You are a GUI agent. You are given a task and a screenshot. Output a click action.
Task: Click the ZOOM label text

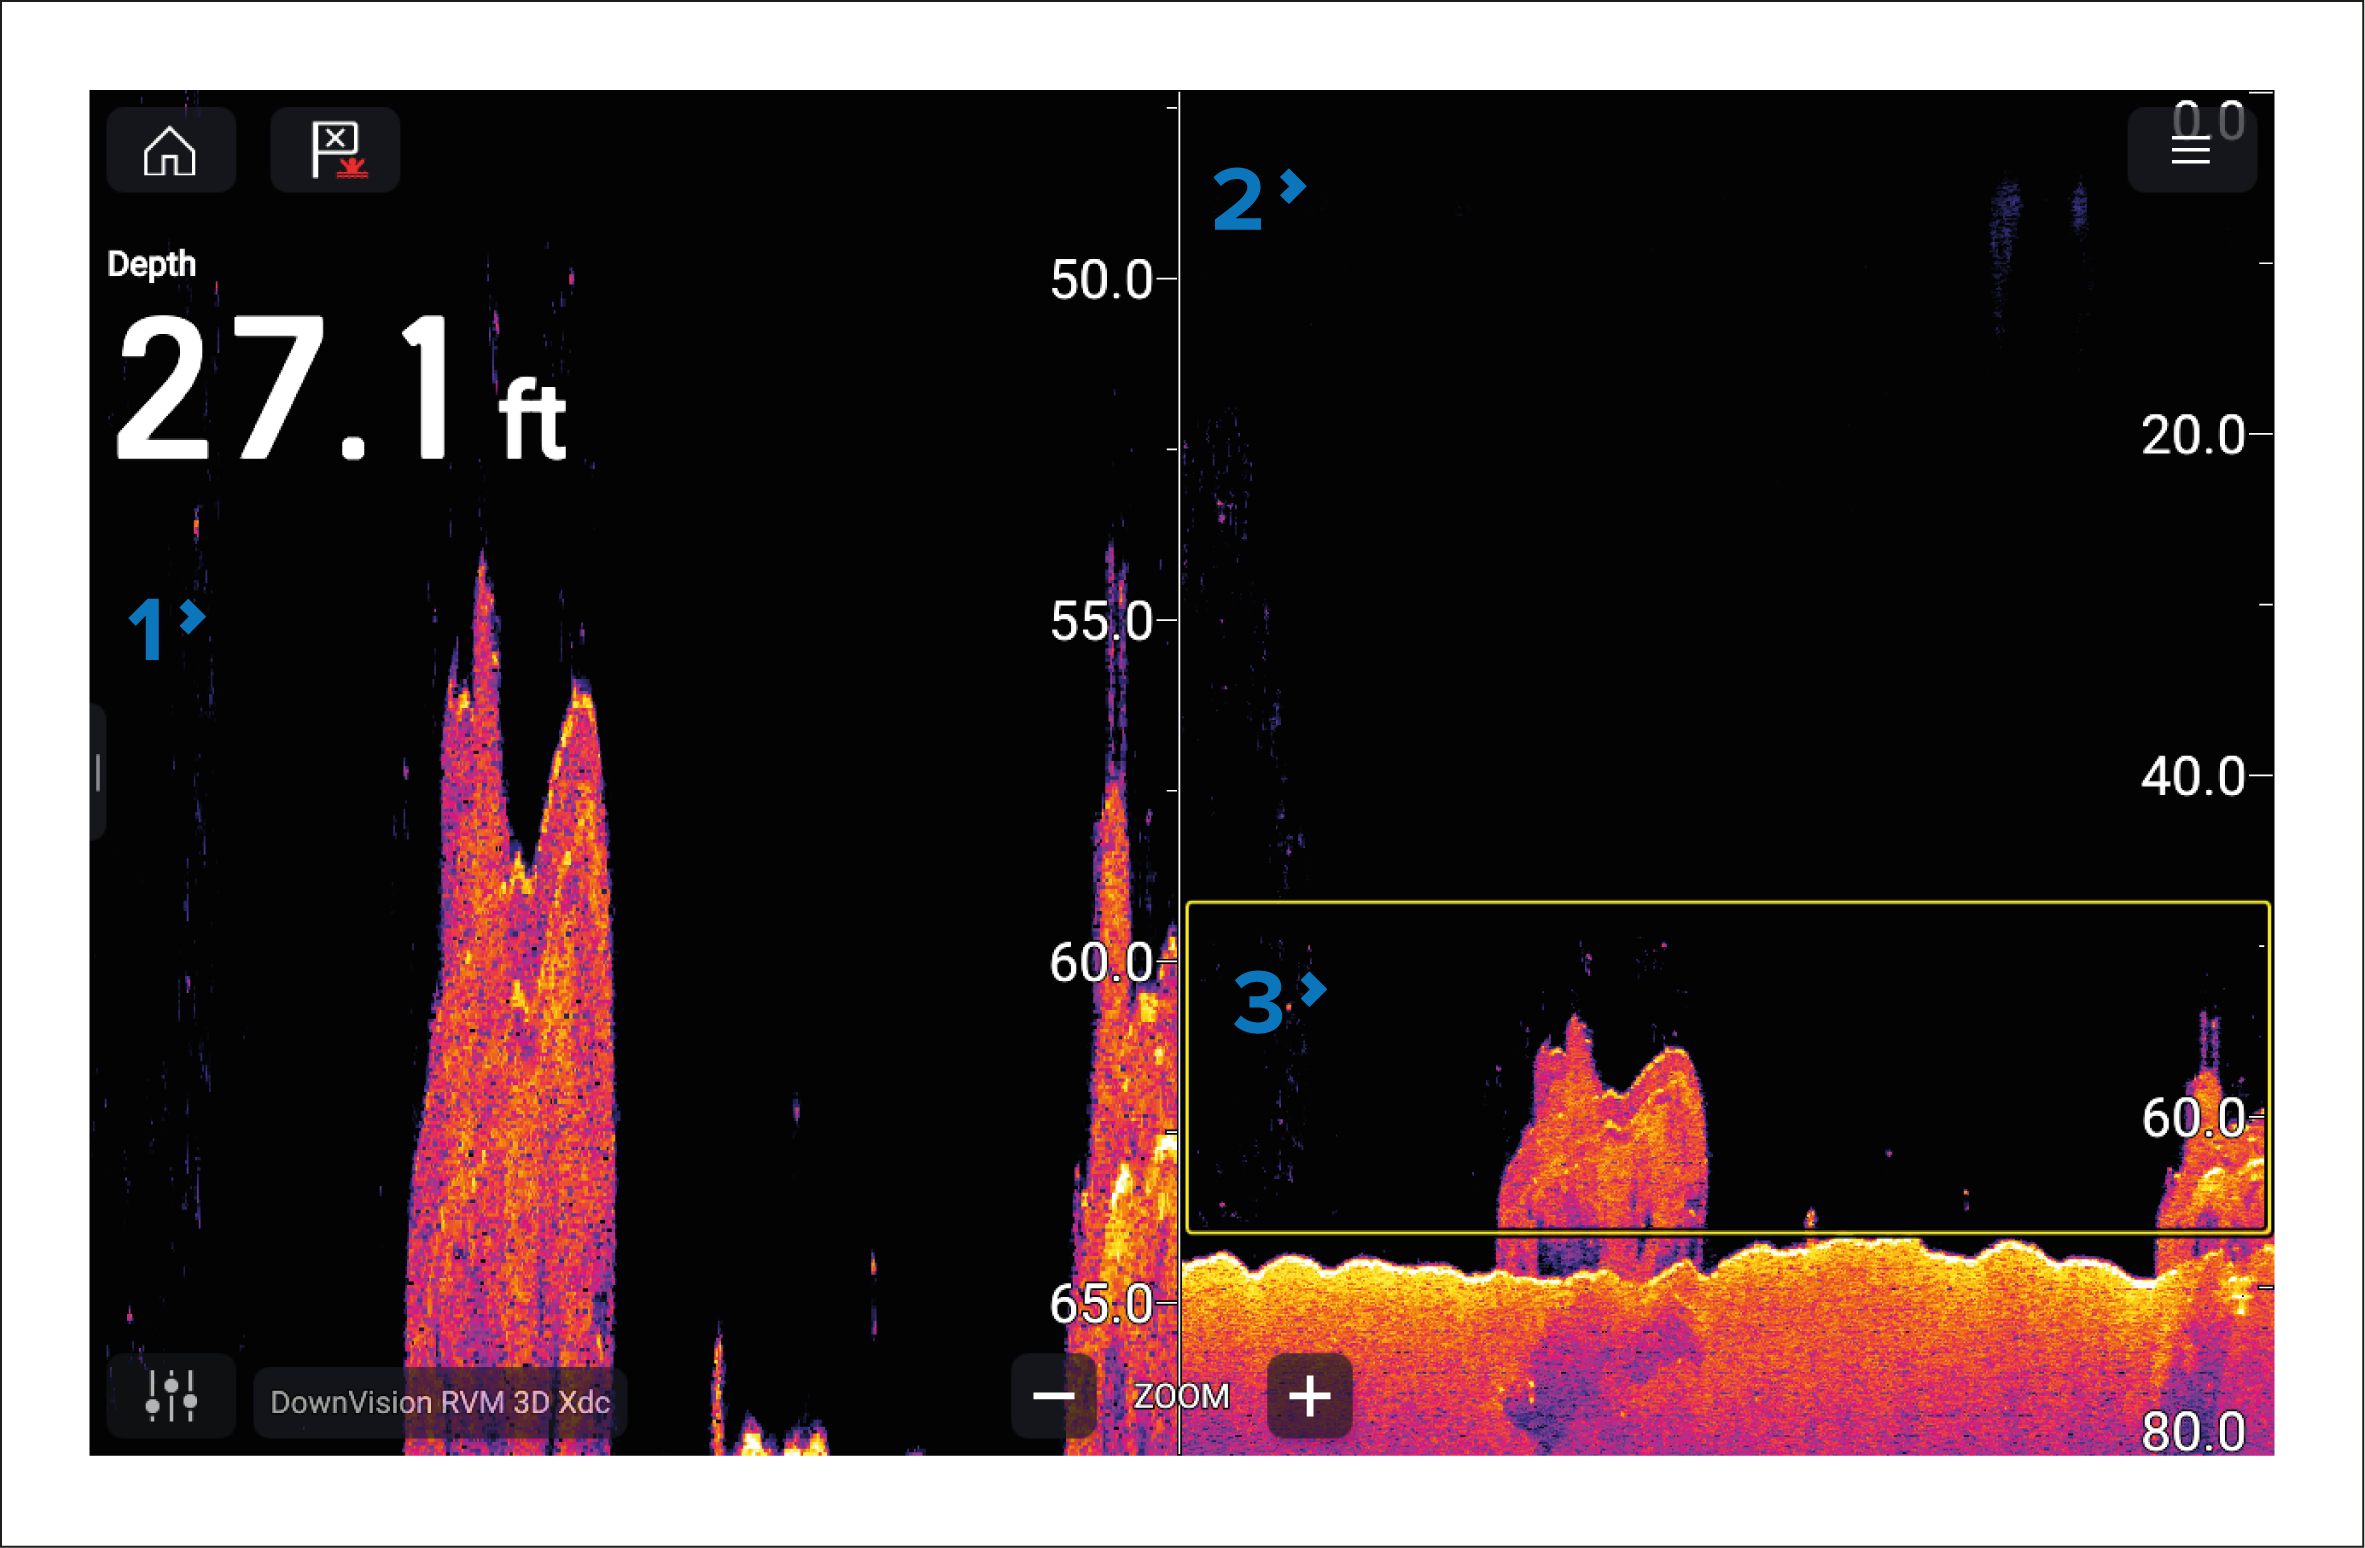(1181, 1396)
